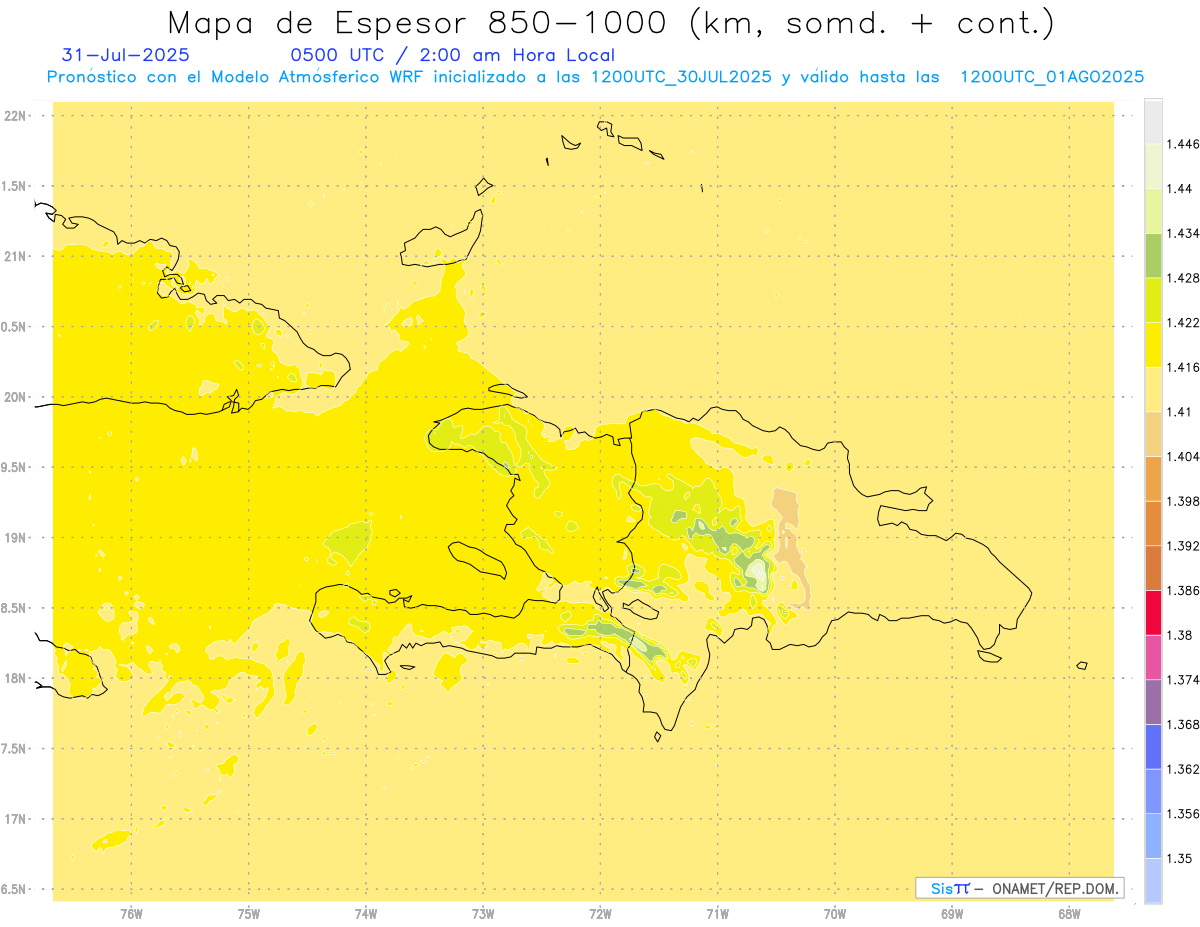Click the legend value 1.44
Screen dimensions: 1200x927
coord(1180,189)
